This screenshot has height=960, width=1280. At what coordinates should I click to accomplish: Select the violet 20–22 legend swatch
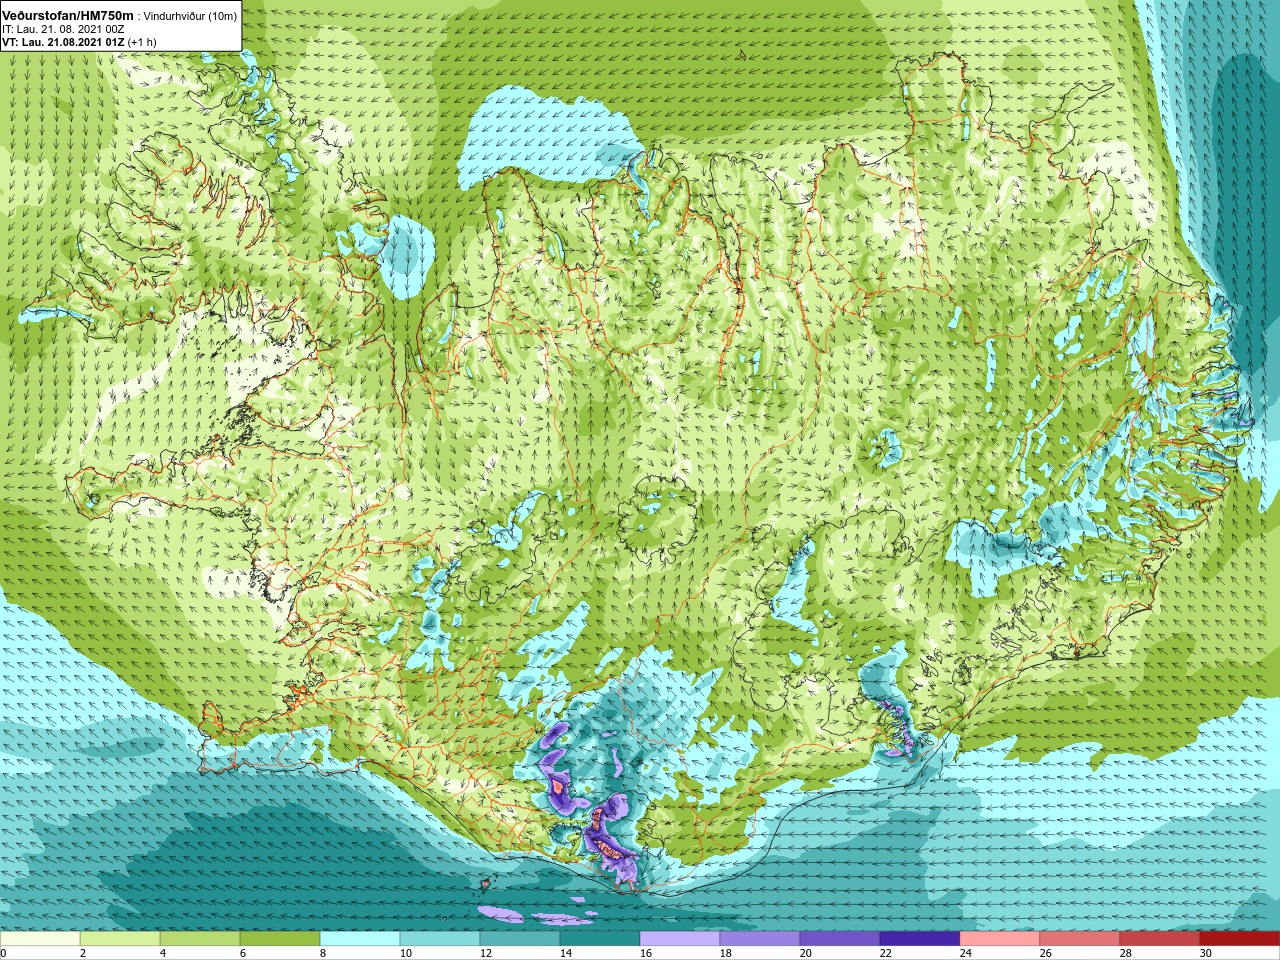[840, 939]
